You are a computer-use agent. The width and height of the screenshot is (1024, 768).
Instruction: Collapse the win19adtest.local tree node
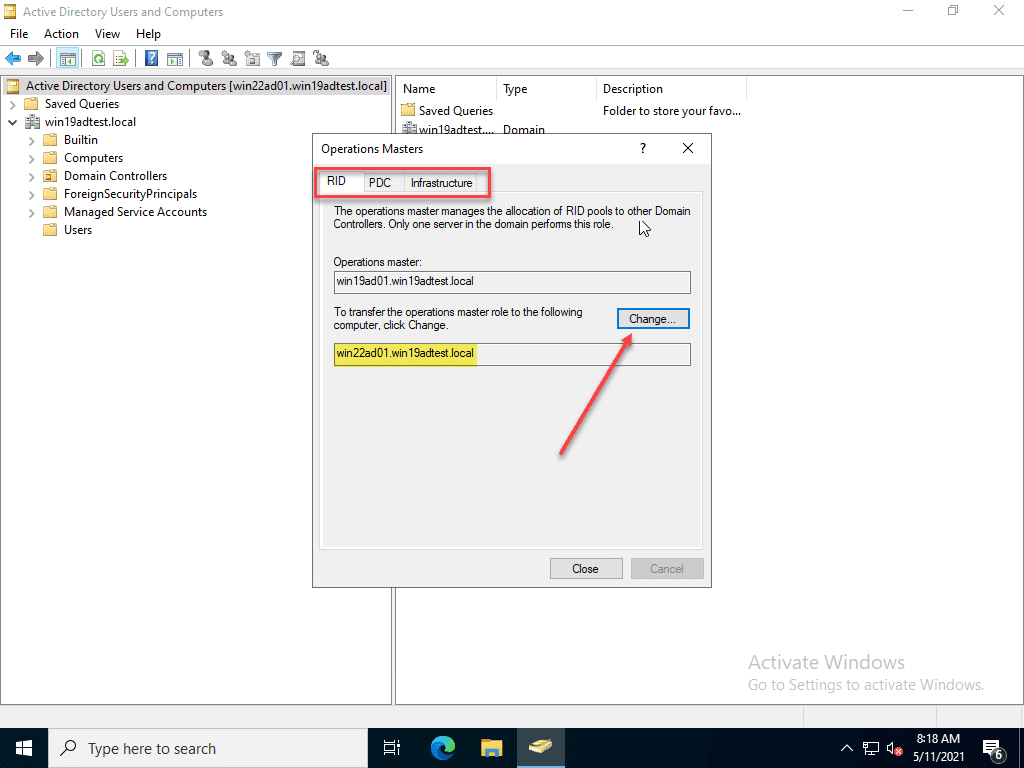tap(13, 121)
